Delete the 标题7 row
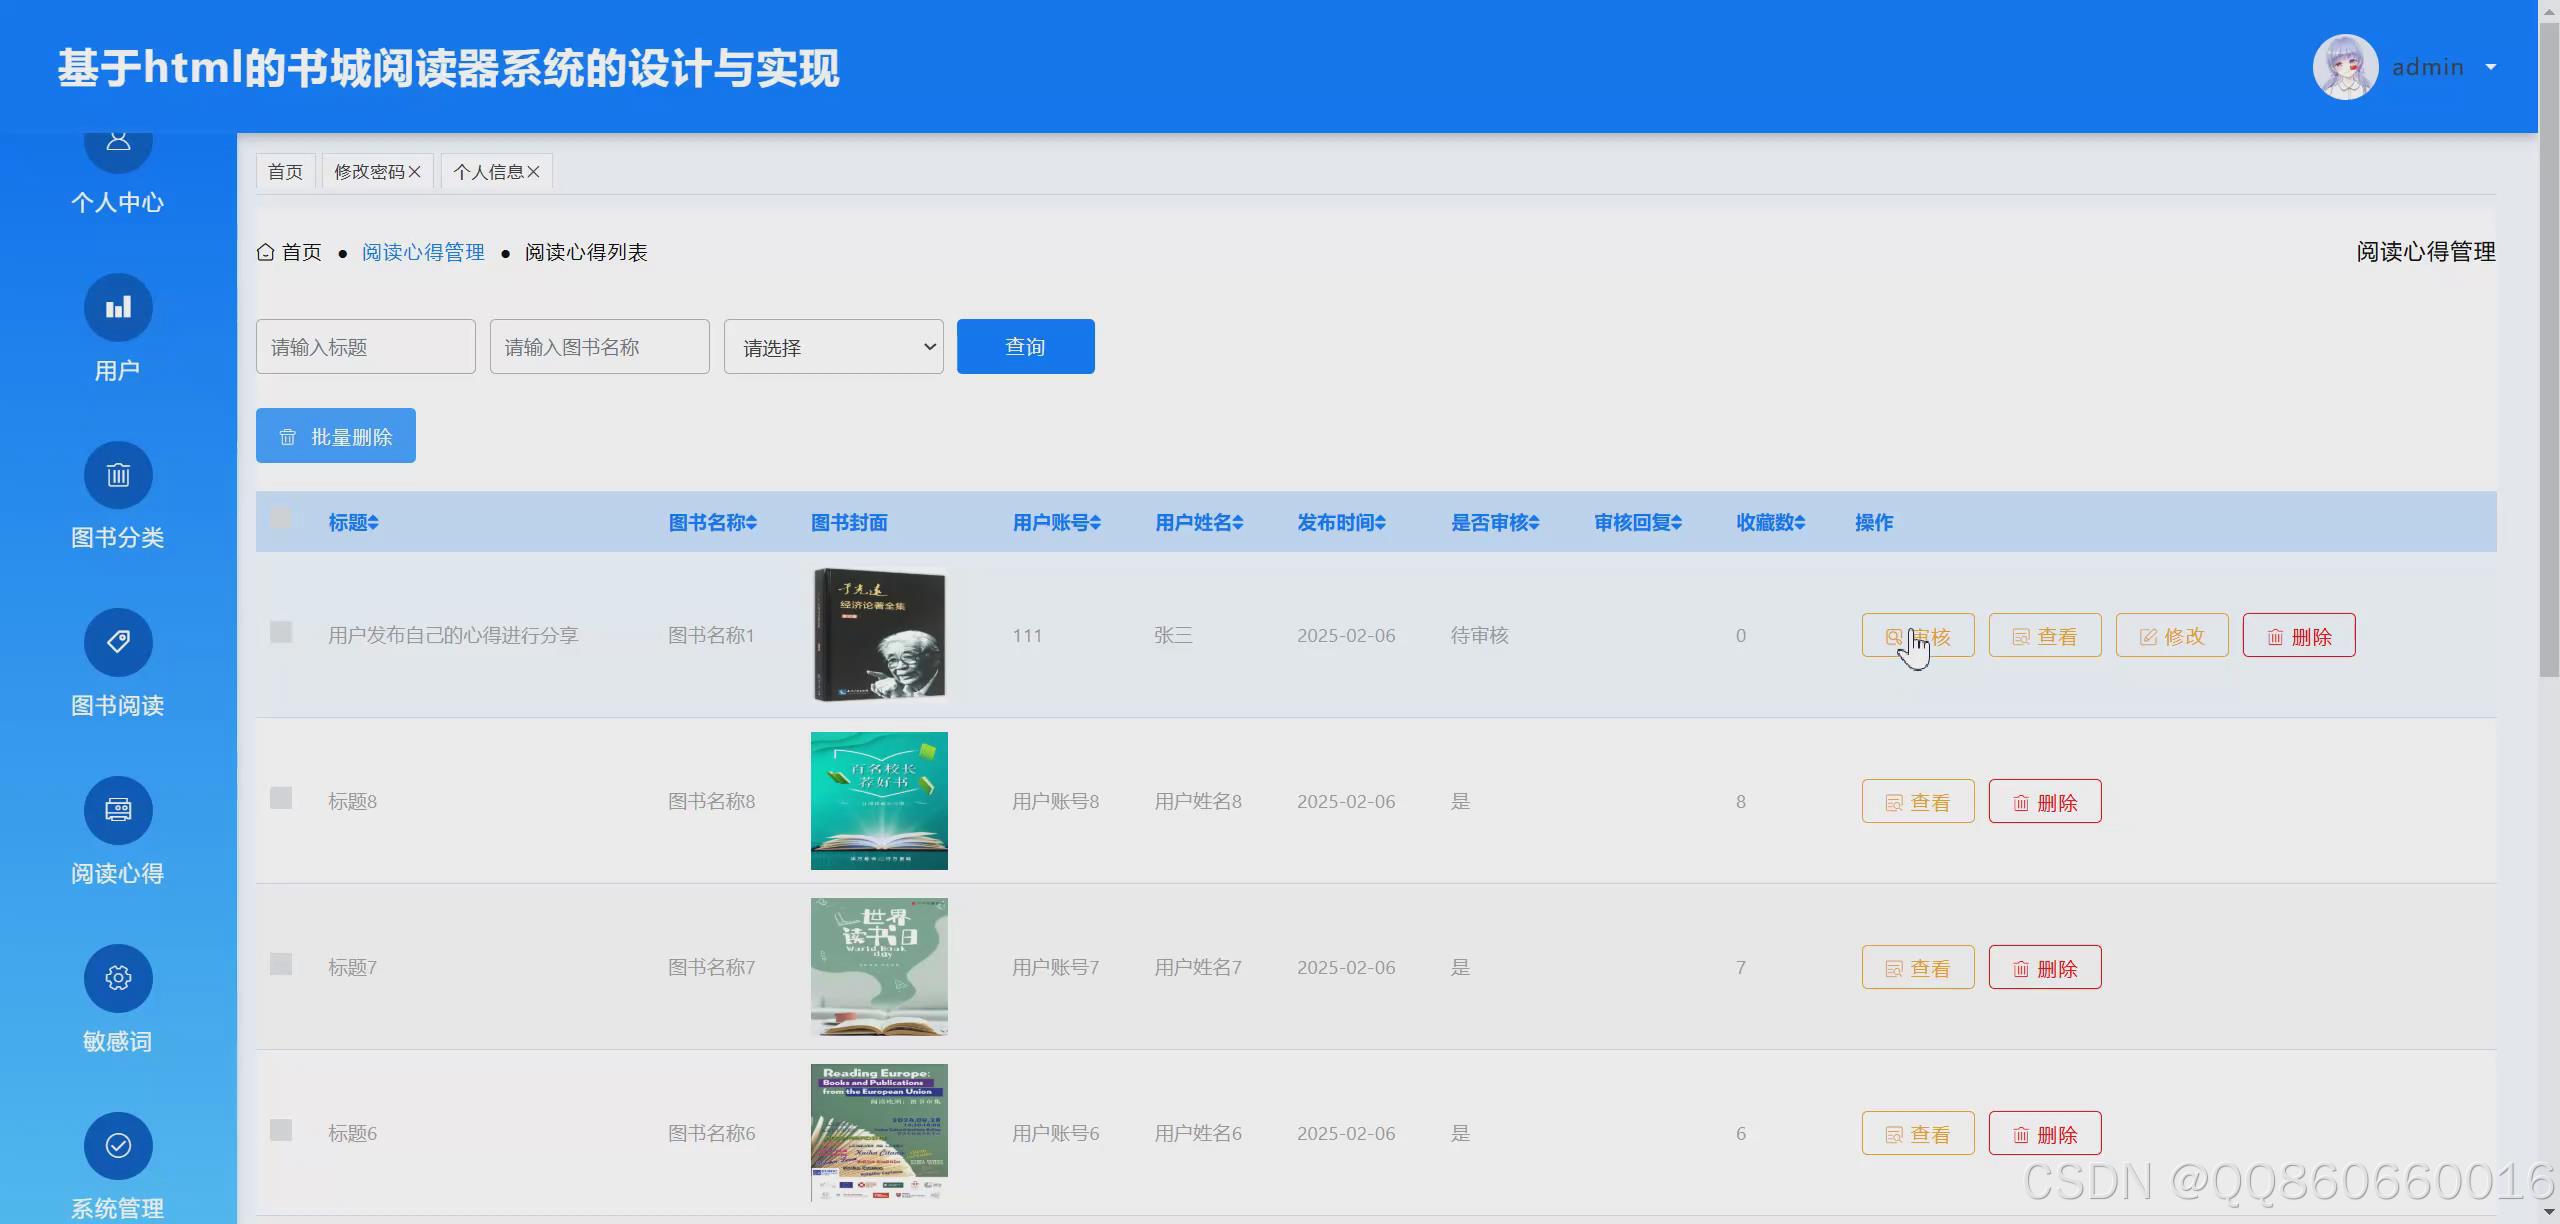This screenshot has width=2560, height=1224. 2045,968
